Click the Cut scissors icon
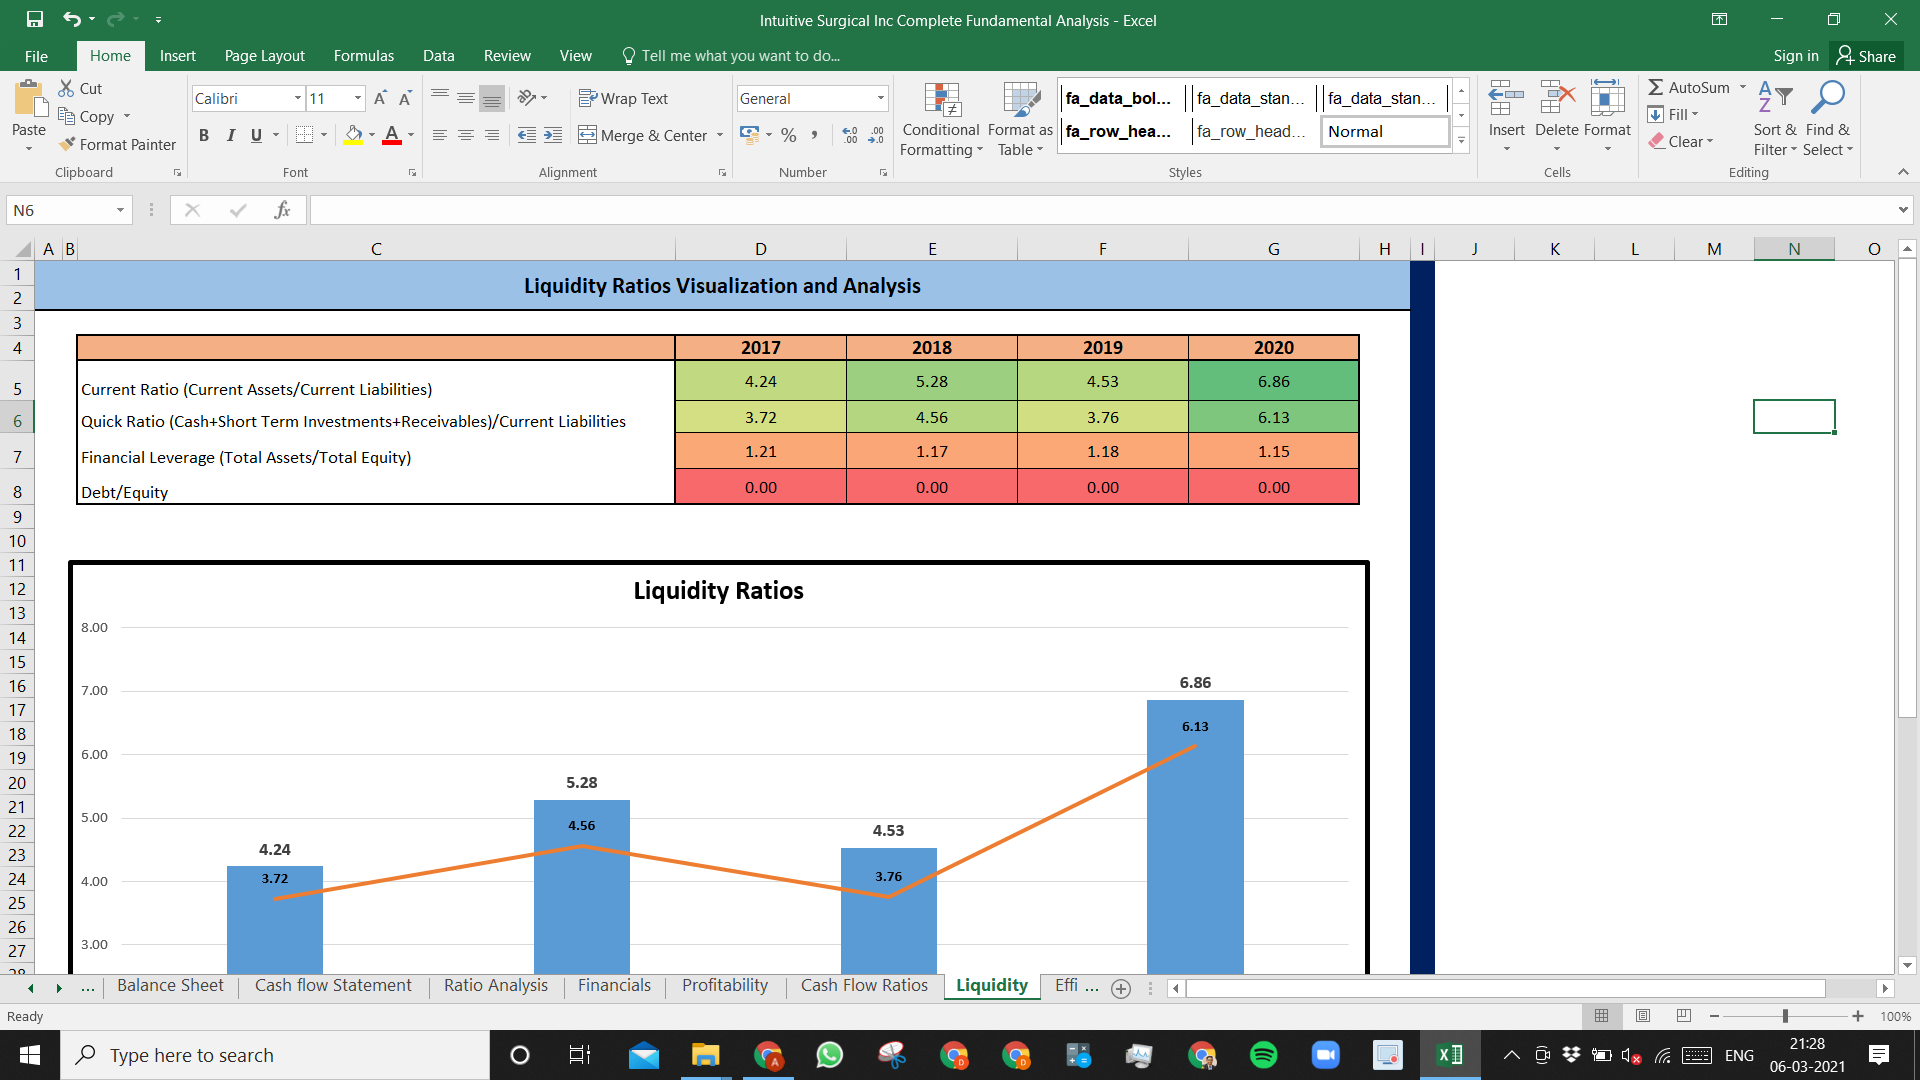 click(67, 88)
